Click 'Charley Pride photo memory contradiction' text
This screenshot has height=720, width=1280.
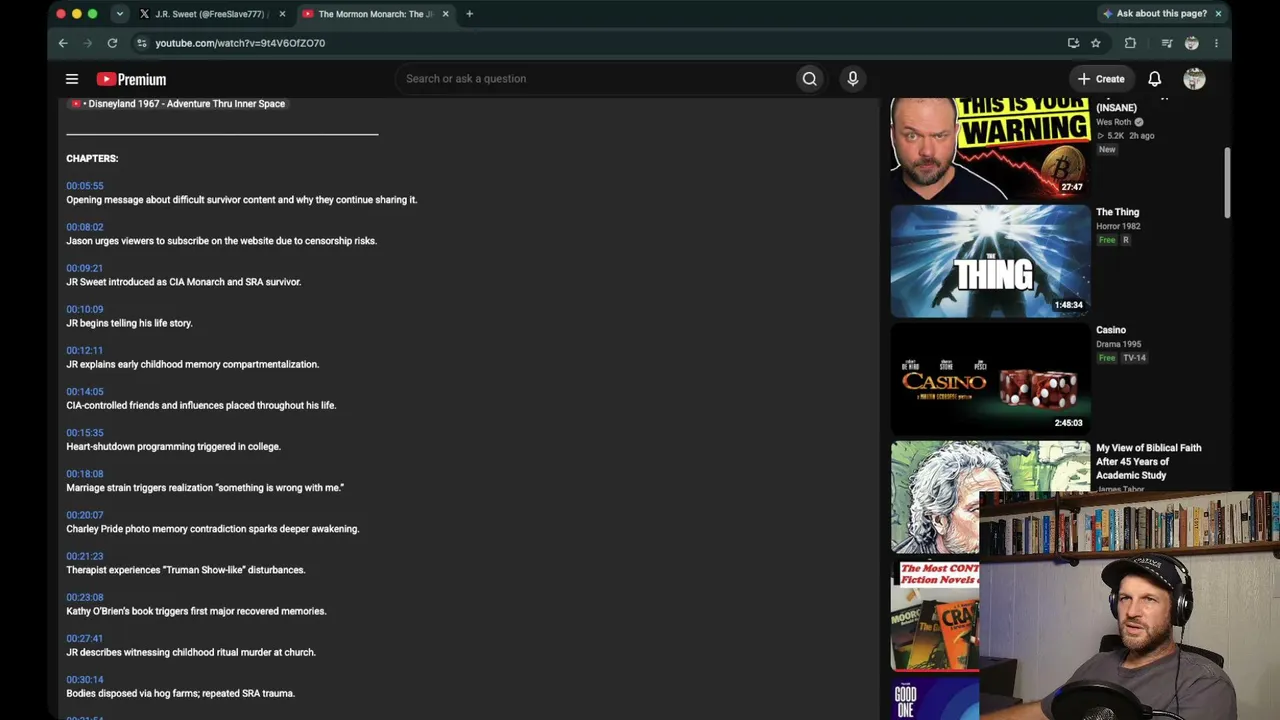[154, 529]
